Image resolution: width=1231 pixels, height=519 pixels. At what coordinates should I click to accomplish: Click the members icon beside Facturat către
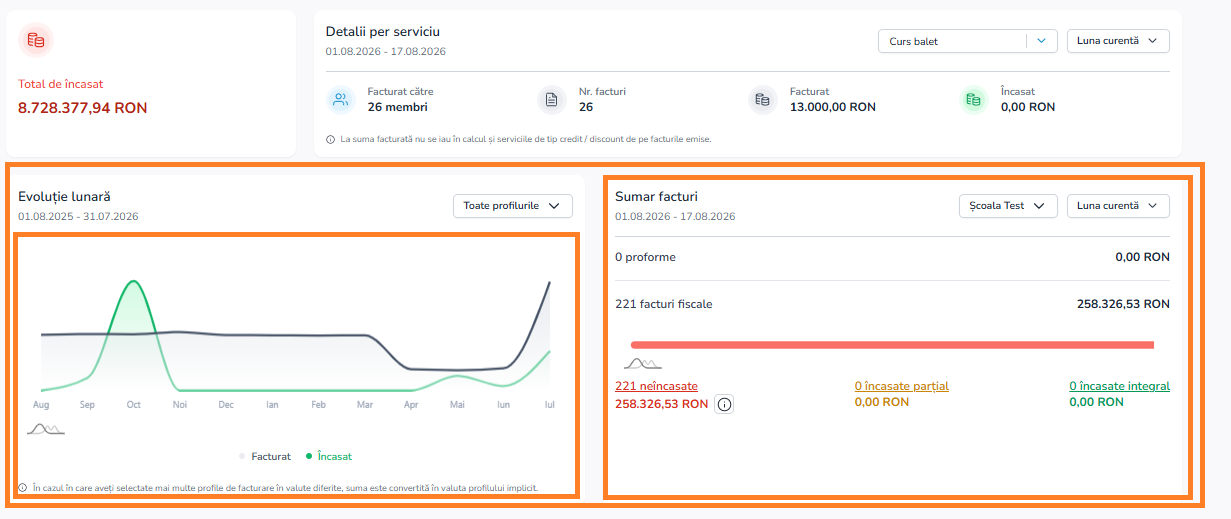pyautogui.click(x=341, y=99)
